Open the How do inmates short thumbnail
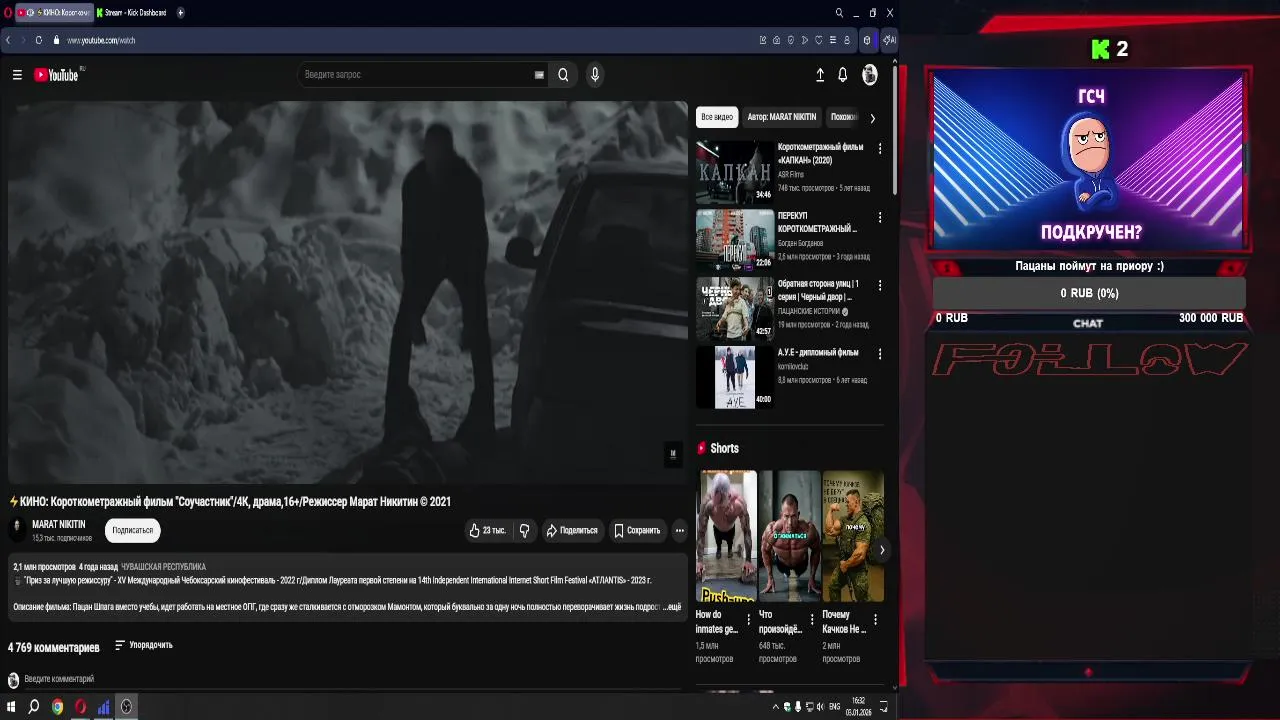 click(x=726, y=536)
